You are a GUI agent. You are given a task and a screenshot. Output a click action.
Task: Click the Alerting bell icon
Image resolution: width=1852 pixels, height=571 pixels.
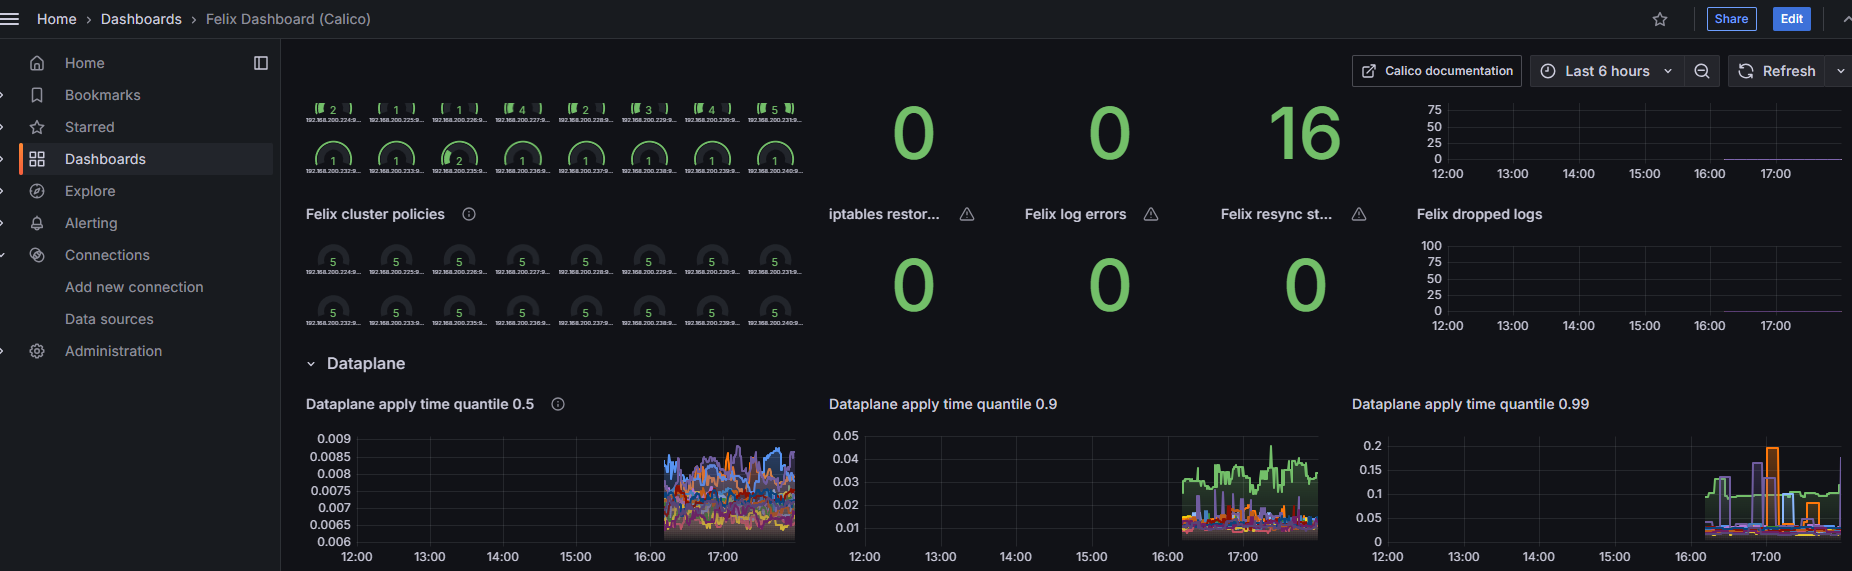point(37,223)
